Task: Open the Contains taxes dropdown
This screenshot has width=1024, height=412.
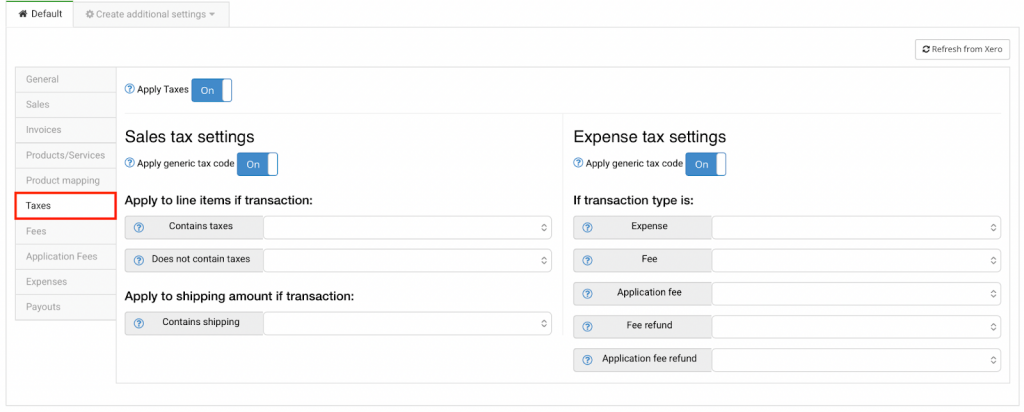Action: 408,228
